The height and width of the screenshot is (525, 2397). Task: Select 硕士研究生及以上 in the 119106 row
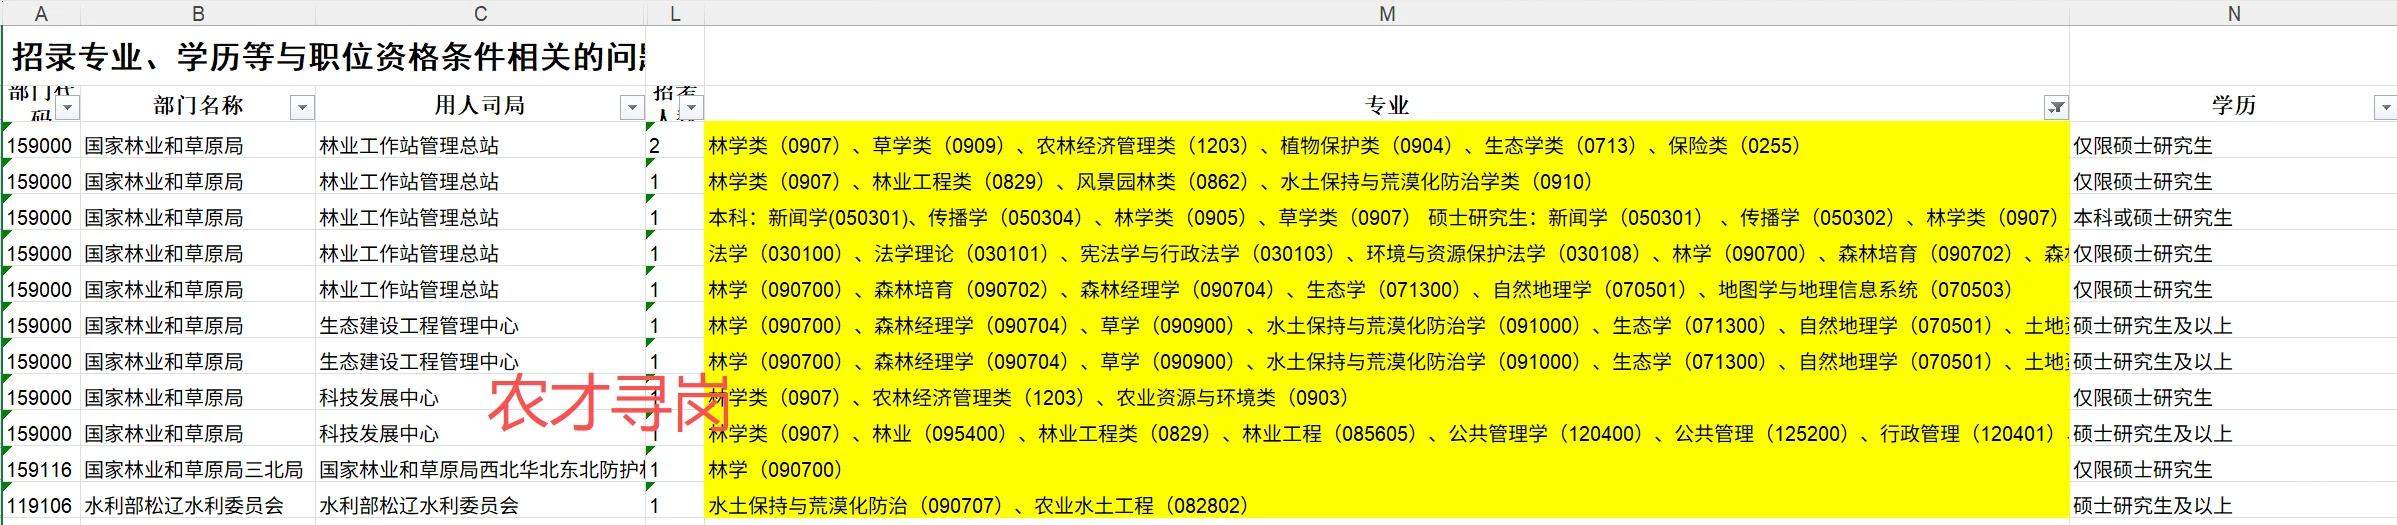[x=2234, y=505]
